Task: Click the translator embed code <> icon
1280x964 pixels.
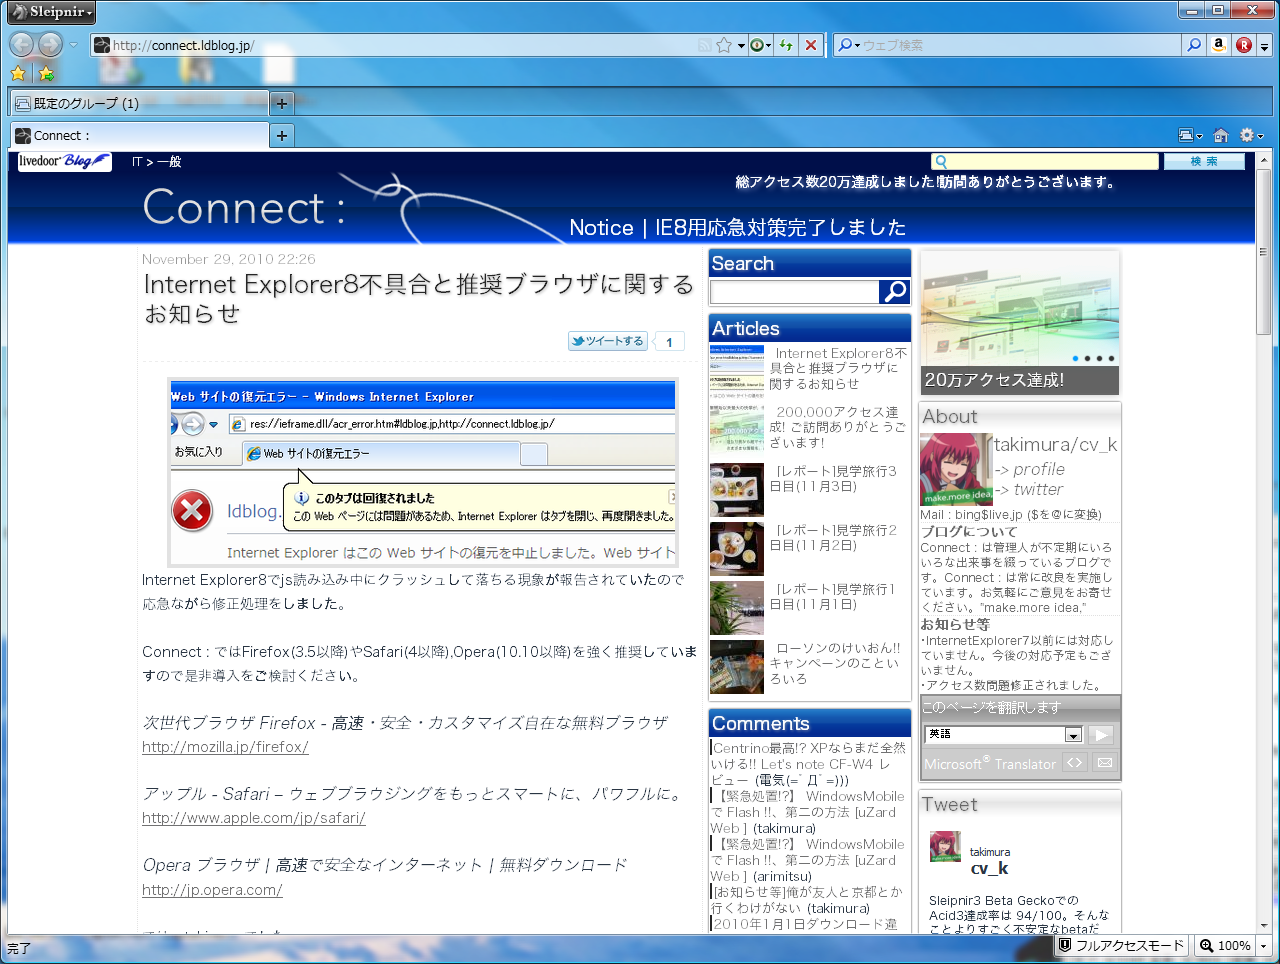Action: tap(1075, 763)
